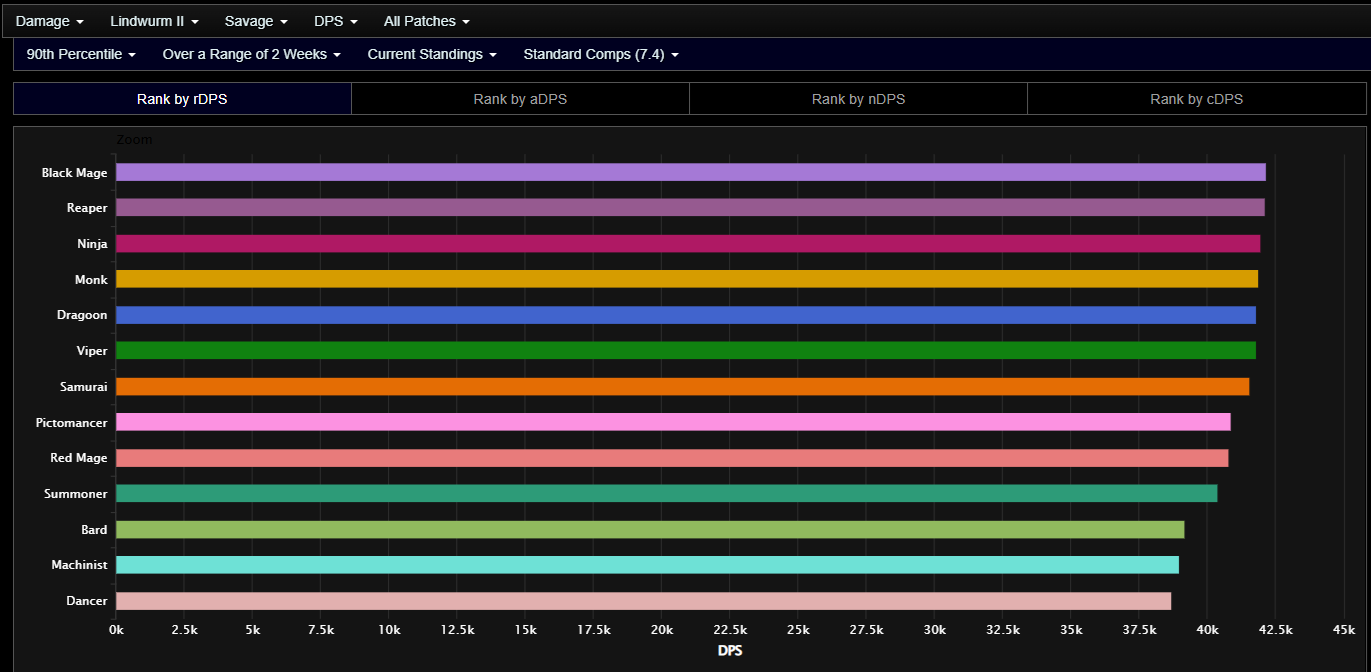Viewport: 1371px width, 672px height.
Task: Click the Reaper bar in chart
Action: (690, 207)
